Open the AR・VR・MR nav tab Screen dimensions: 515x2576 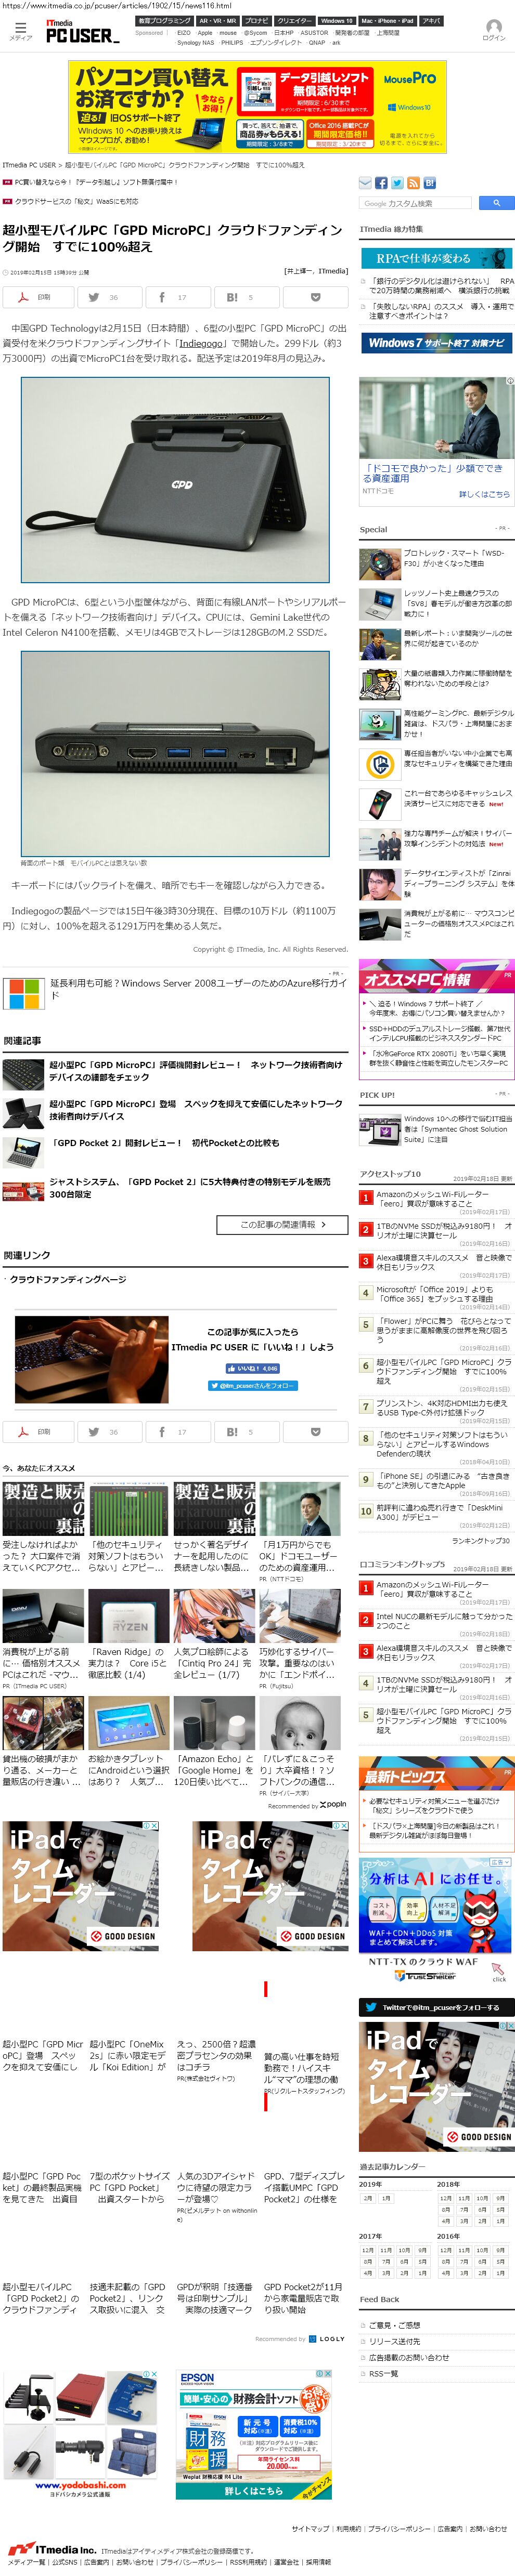[217, 21]
